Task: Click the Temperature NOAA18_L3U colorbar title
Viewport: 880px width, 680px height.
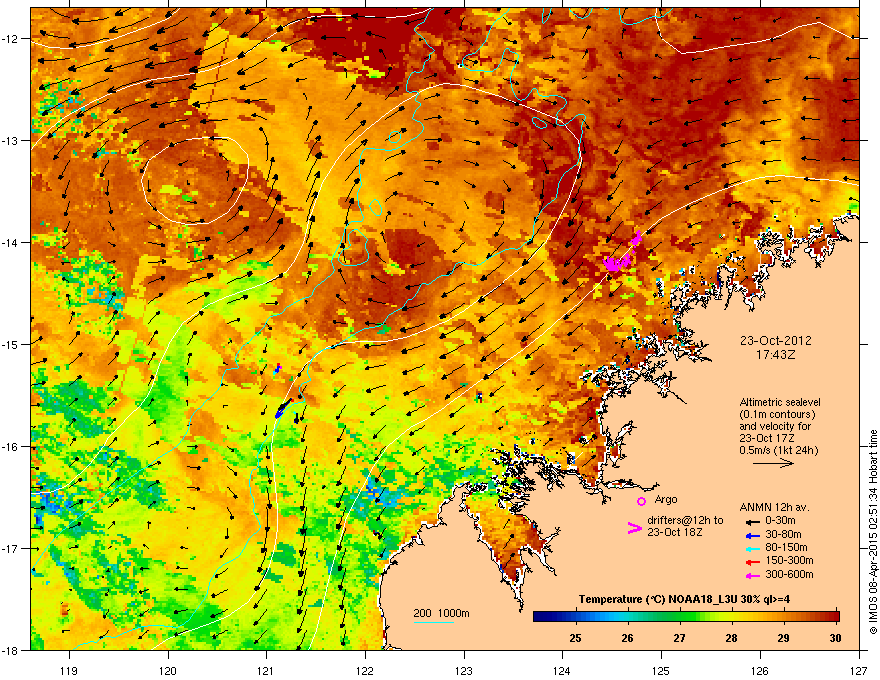Action: point(684,599)
